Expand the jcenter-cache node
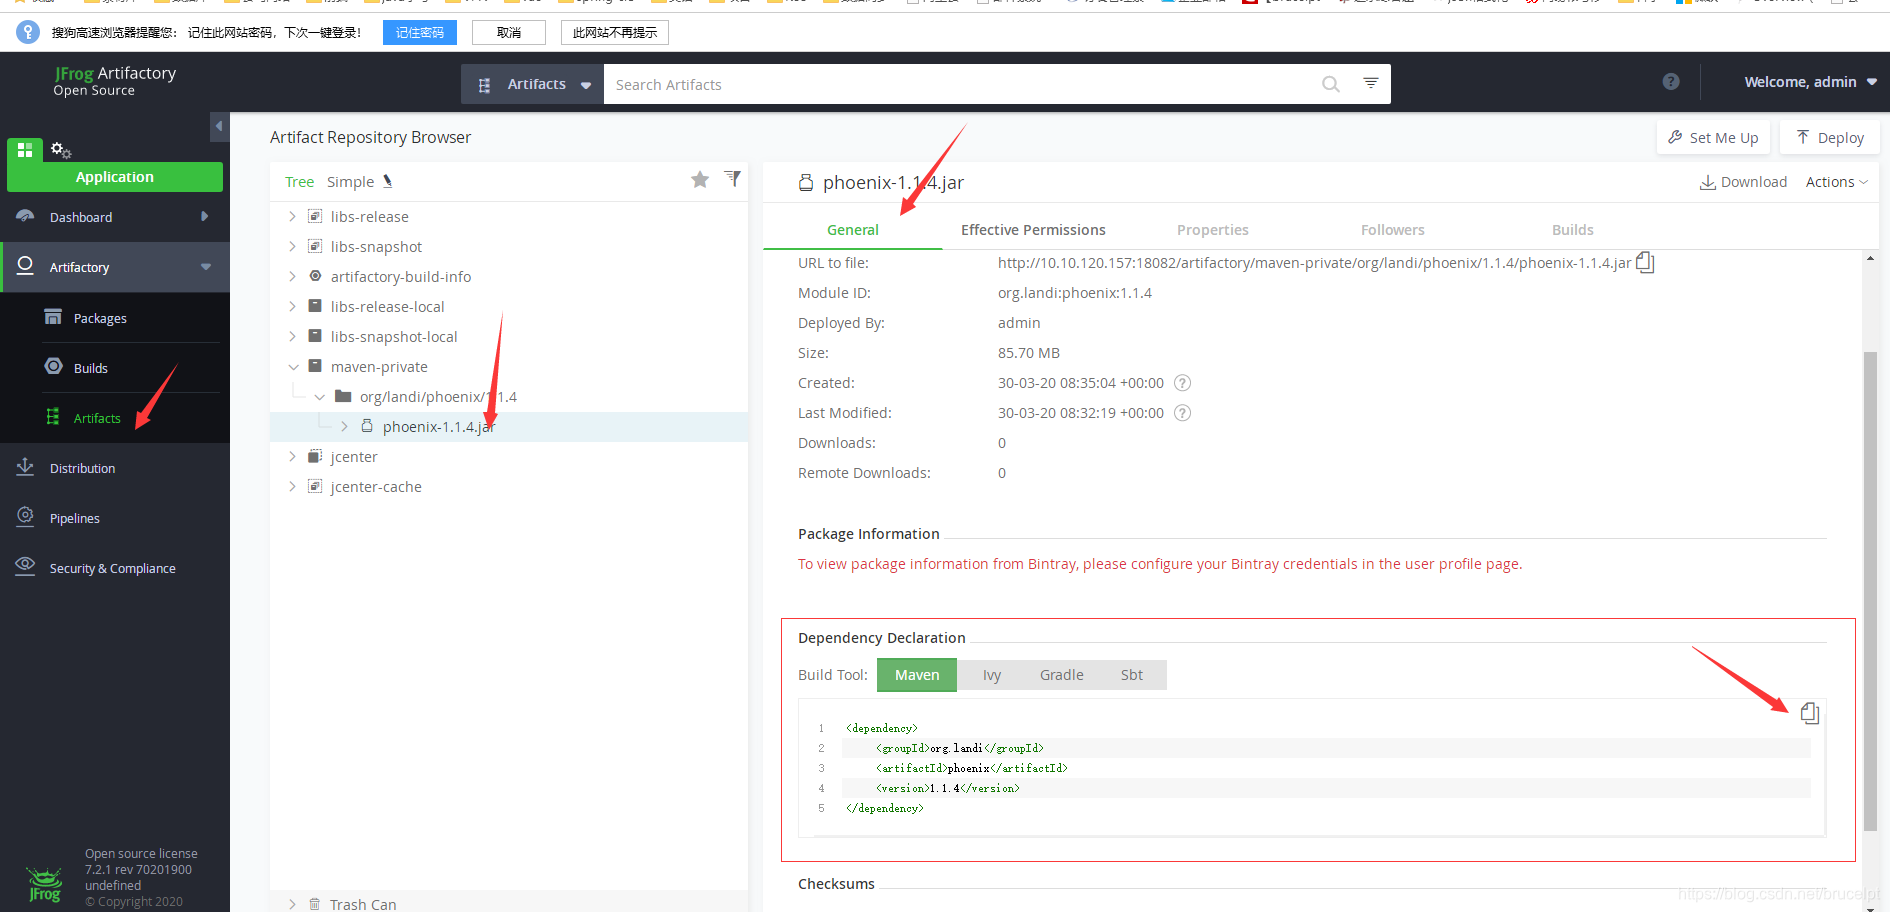Viewport: 1890px width, 912px height. (x=292, y=486)
